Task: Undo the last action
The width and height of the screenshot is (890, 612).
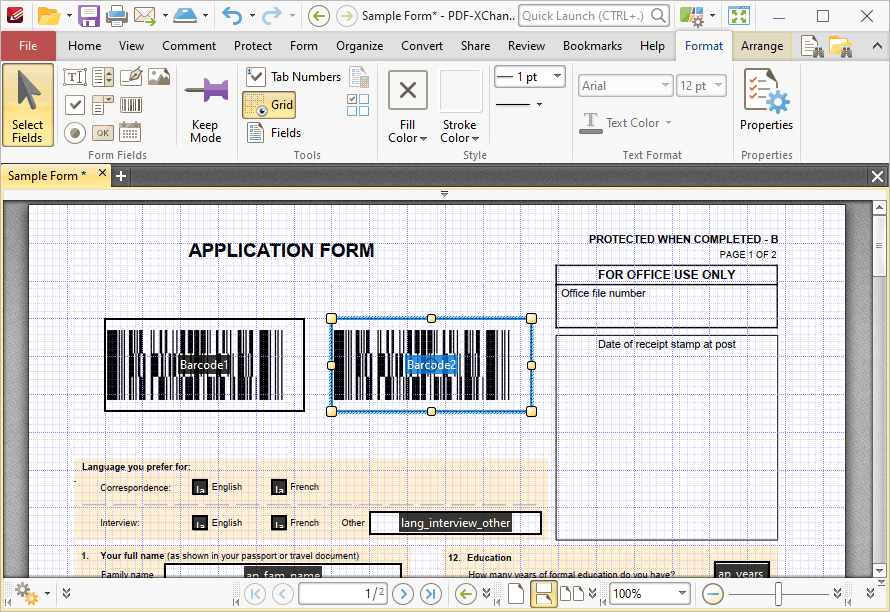Action: [232, 16]
